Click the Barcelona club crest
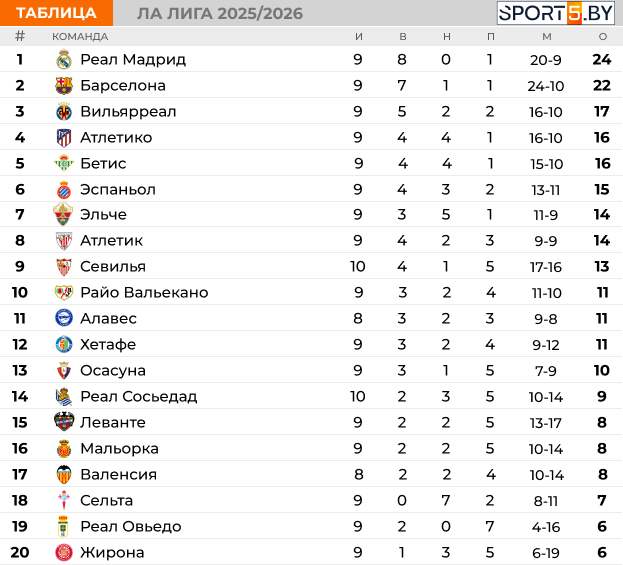The height and width of the screenshot is (565, 623). [x=64, y=86]
